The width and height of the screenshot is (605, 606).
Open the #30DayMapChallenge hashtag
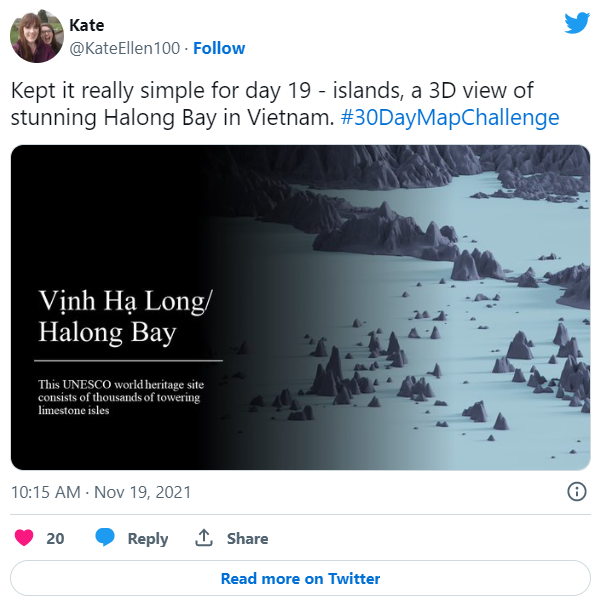(450, 117)
